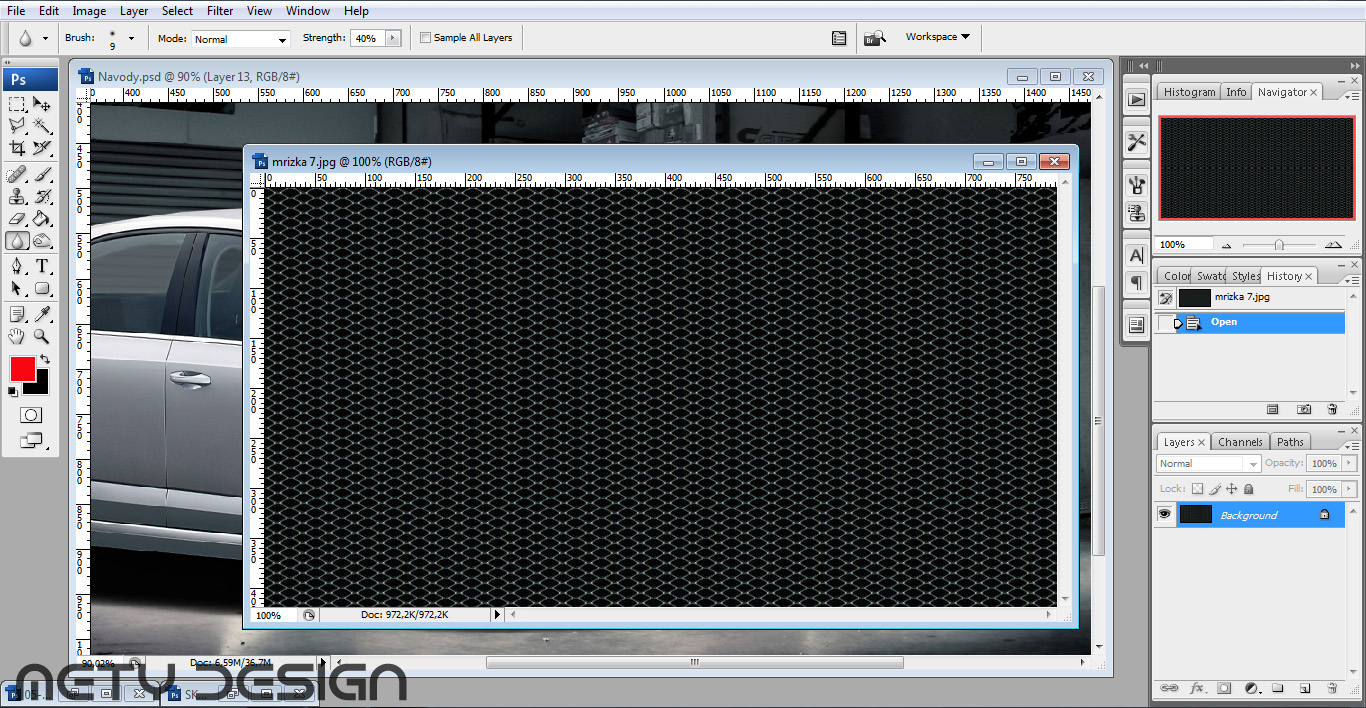Set background color black swatch
The height and width of the screenshot is (708, 1366).
coord(40,387)
